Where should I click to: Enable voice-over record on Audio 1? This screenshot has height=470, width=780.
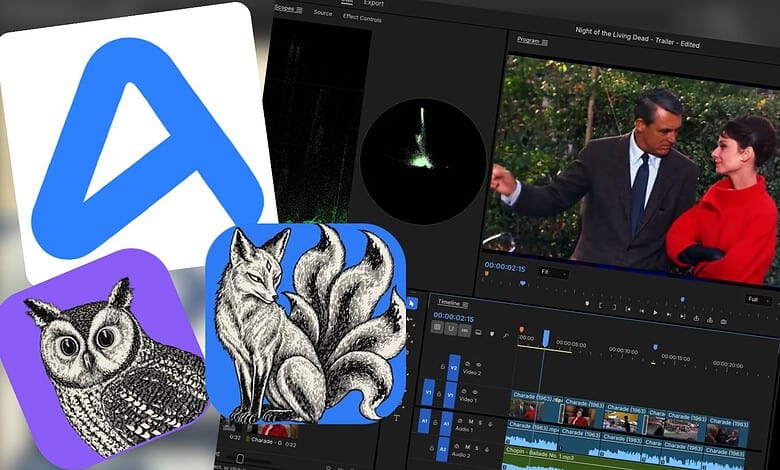(490, 424)
